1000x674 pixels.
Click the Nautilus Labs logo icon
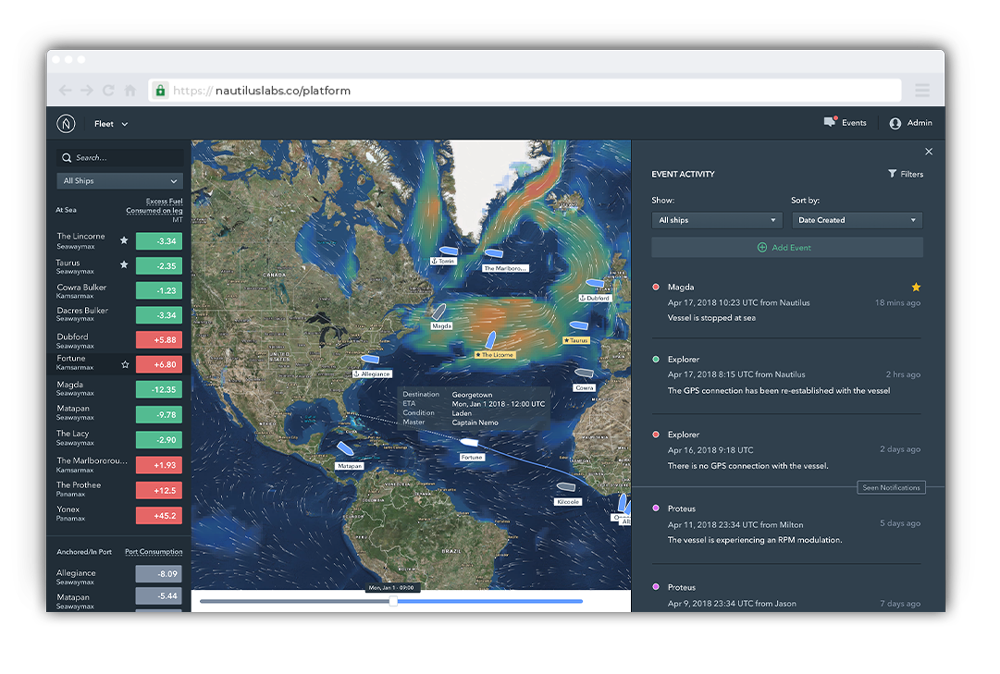pyautogui.click(x=67, y=124)
